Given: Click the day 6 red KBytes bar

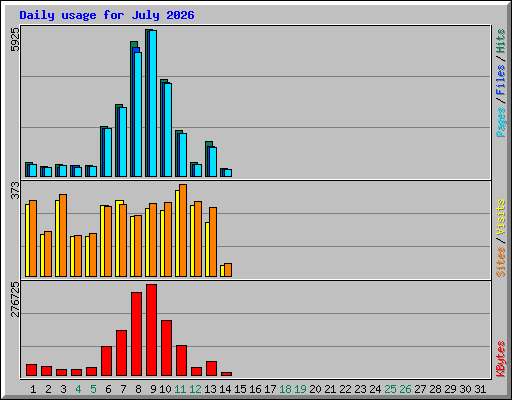Looking at the screenshot, I should pyautogui.click(x=106, y=361).
